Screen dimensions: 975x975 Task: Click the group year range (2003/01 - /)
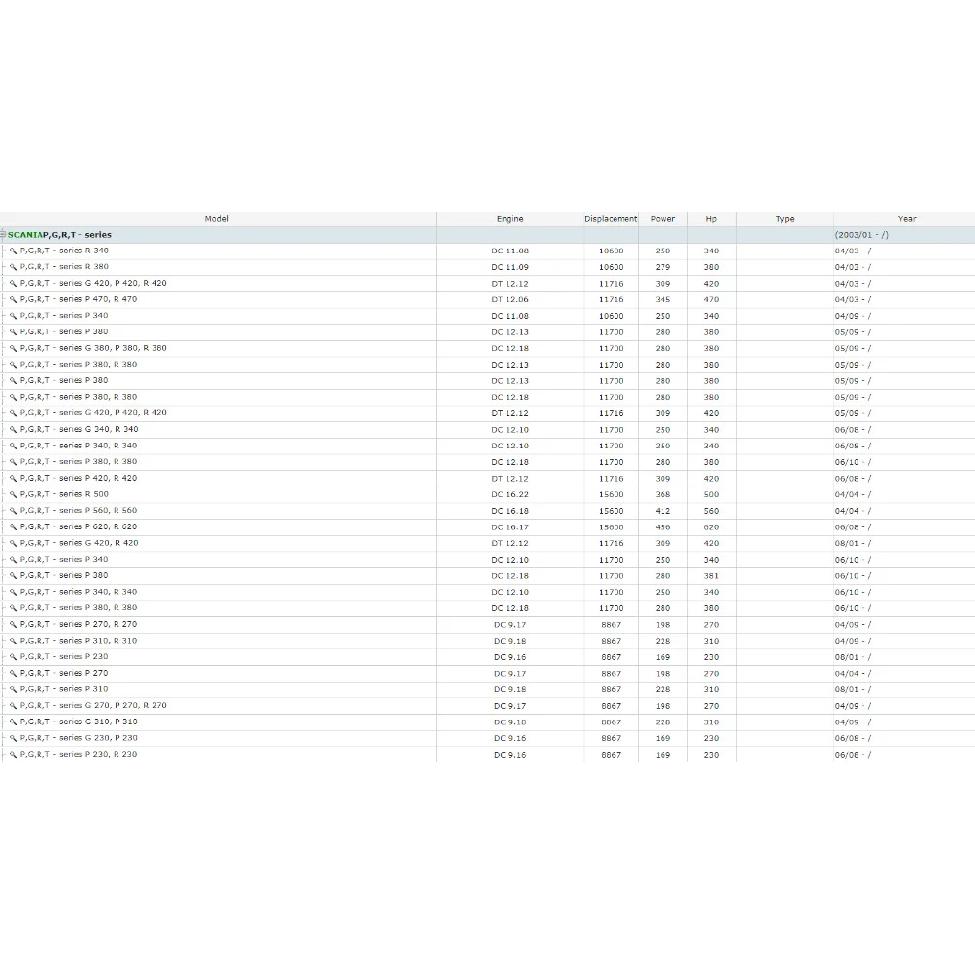tap(862, 235)
